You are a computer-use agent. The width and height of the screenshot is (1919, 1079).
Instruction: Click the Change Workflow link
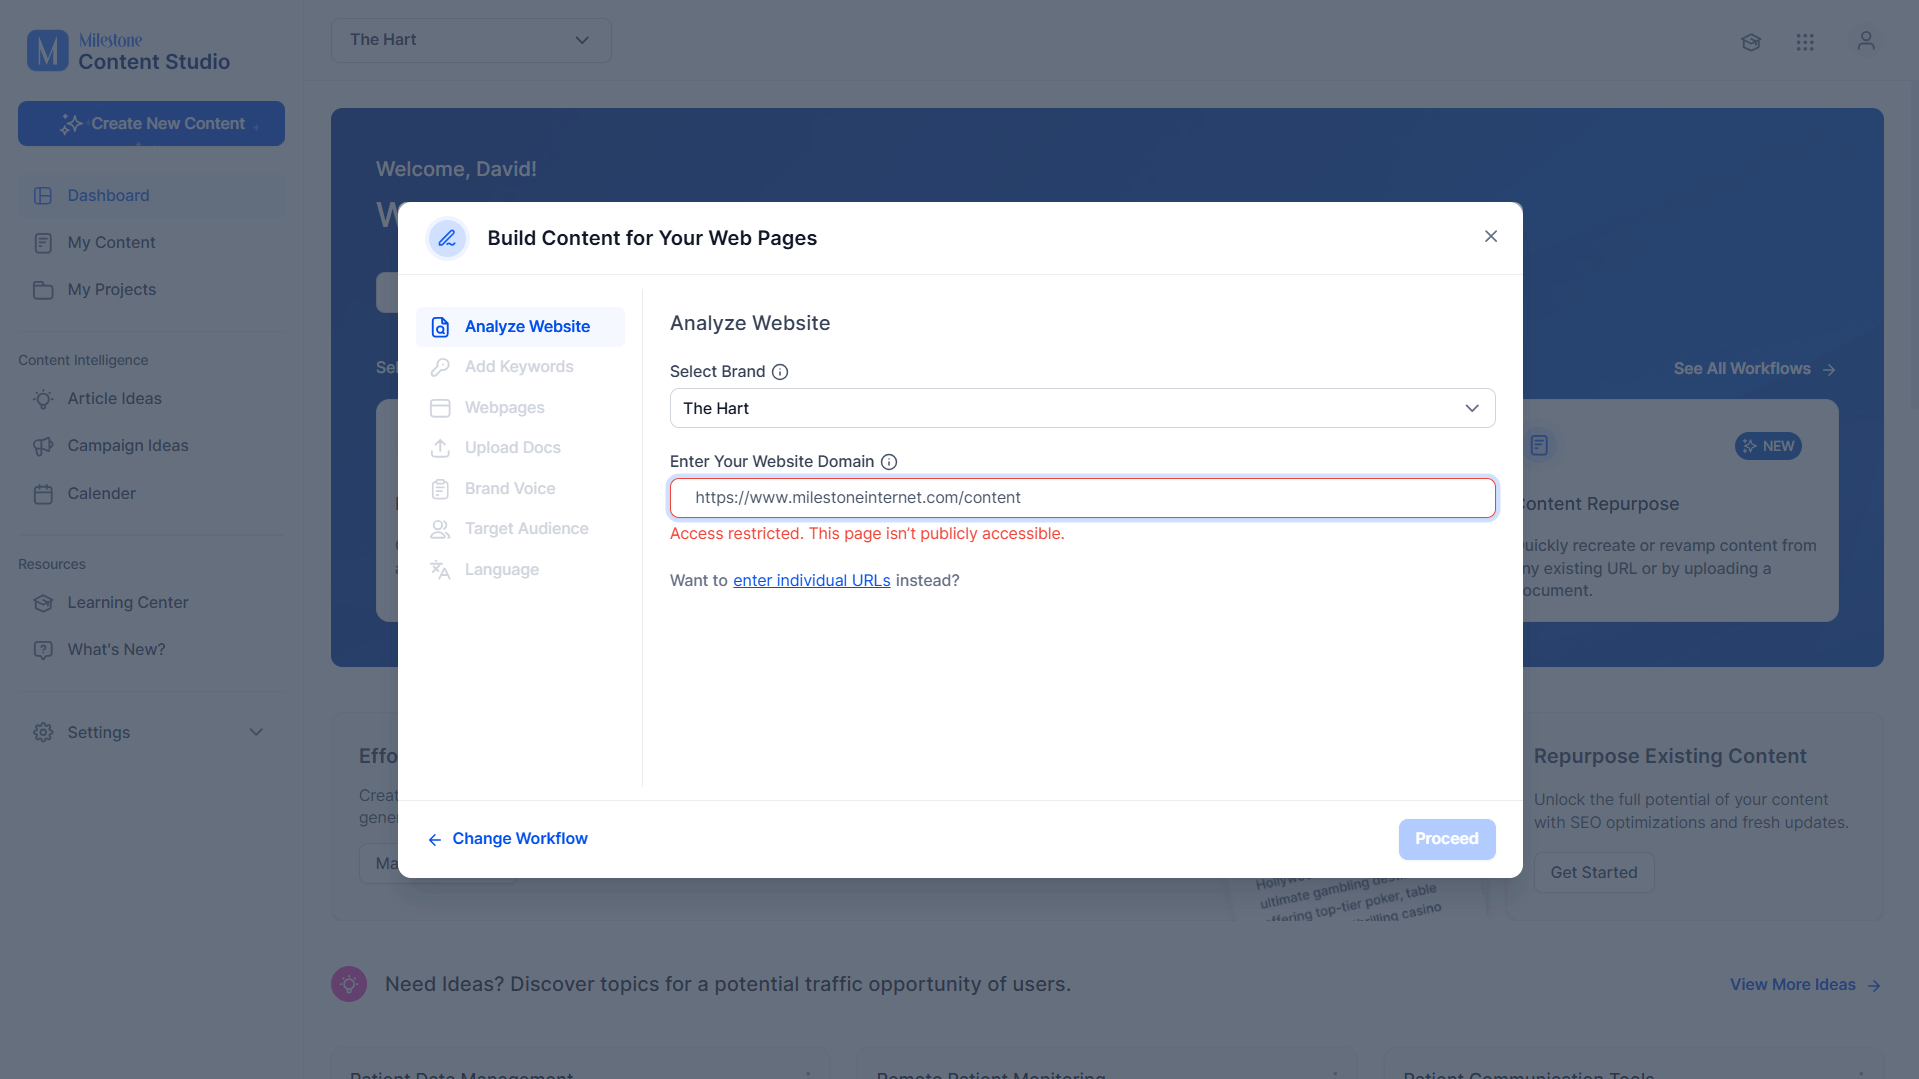(x=508, y=839)
